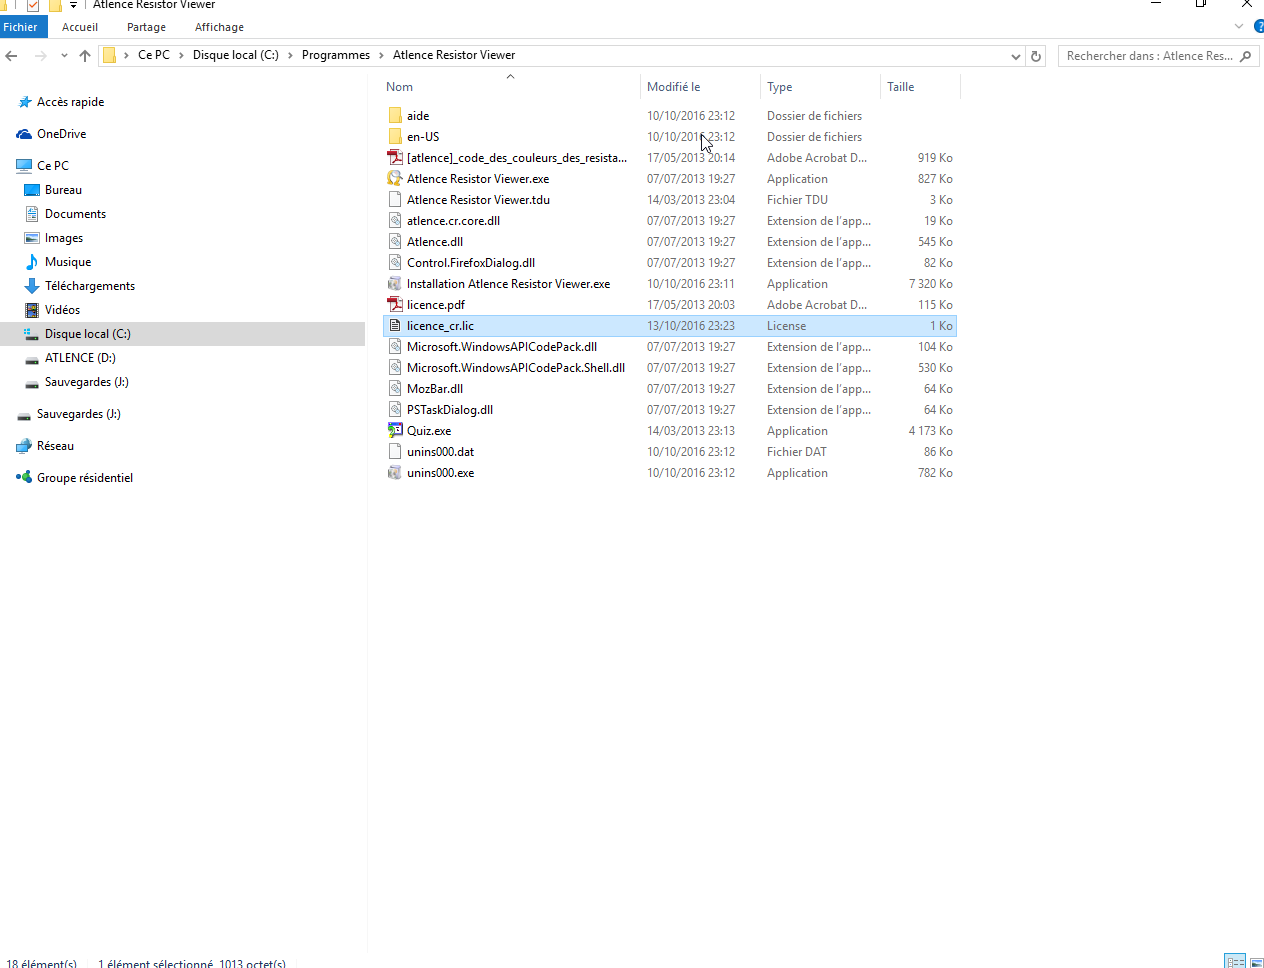Image resolution: width=1264 pixels, height=968 pixels.
Task: Select atlence.cr.core.dll file icon
Action: click(395, 221)
